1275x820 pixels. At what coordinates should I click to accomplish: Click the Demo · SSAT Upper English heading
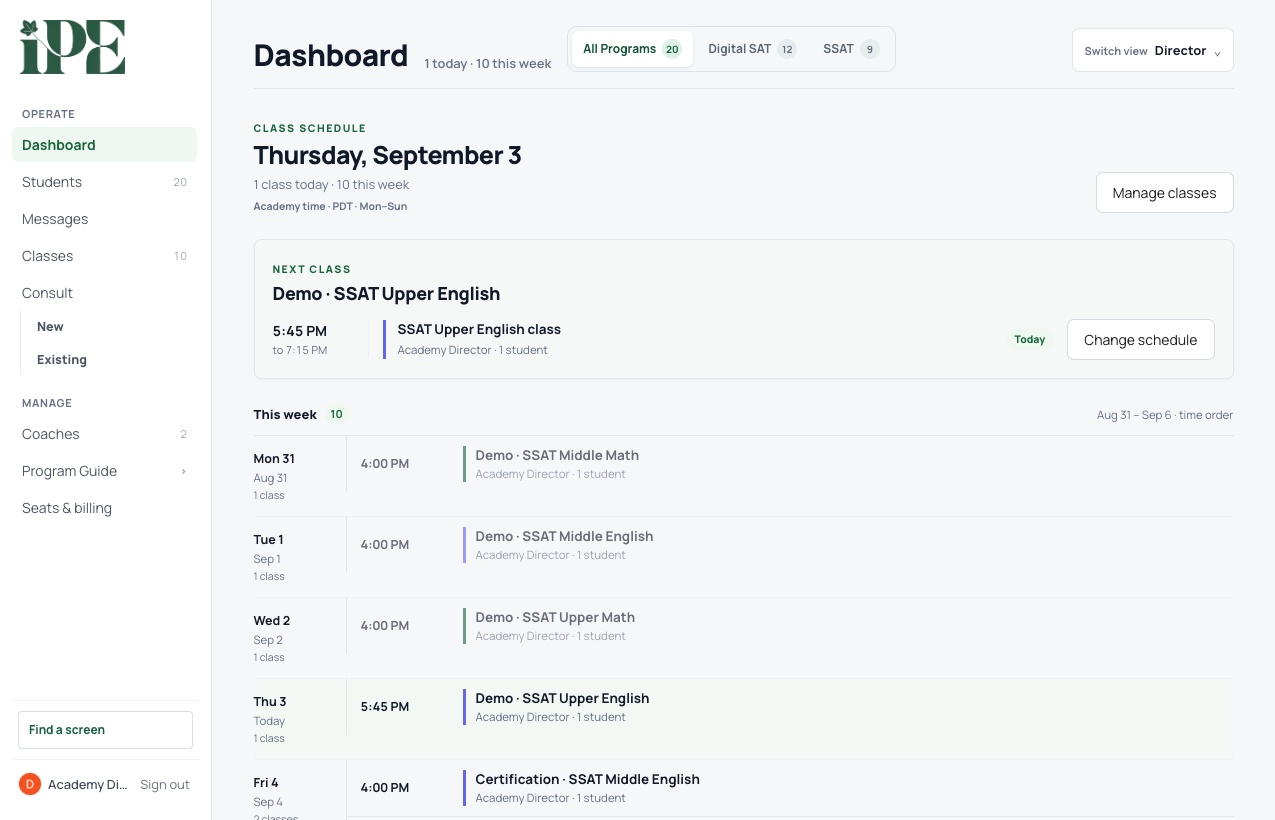386,294
